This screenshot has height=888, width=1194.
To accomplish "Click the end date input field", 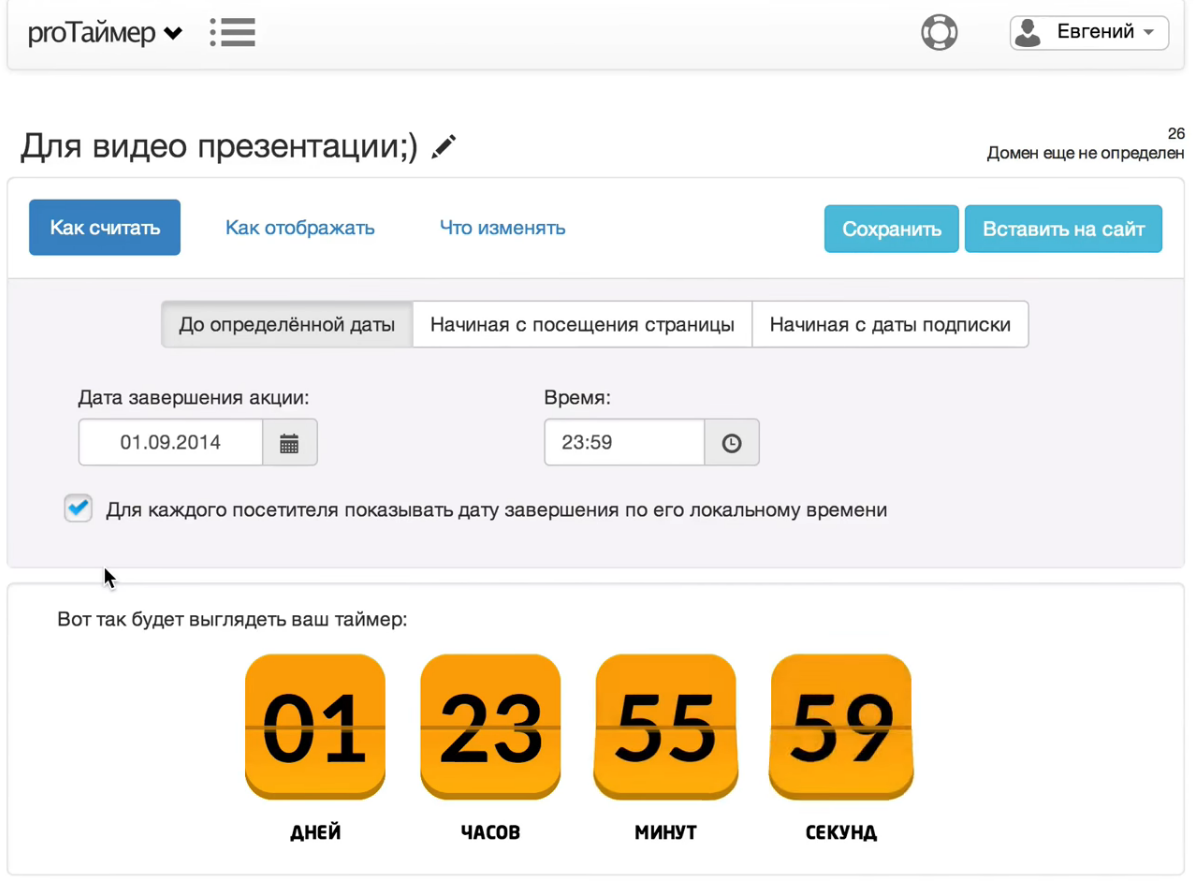I will click(x=171, y=442).
